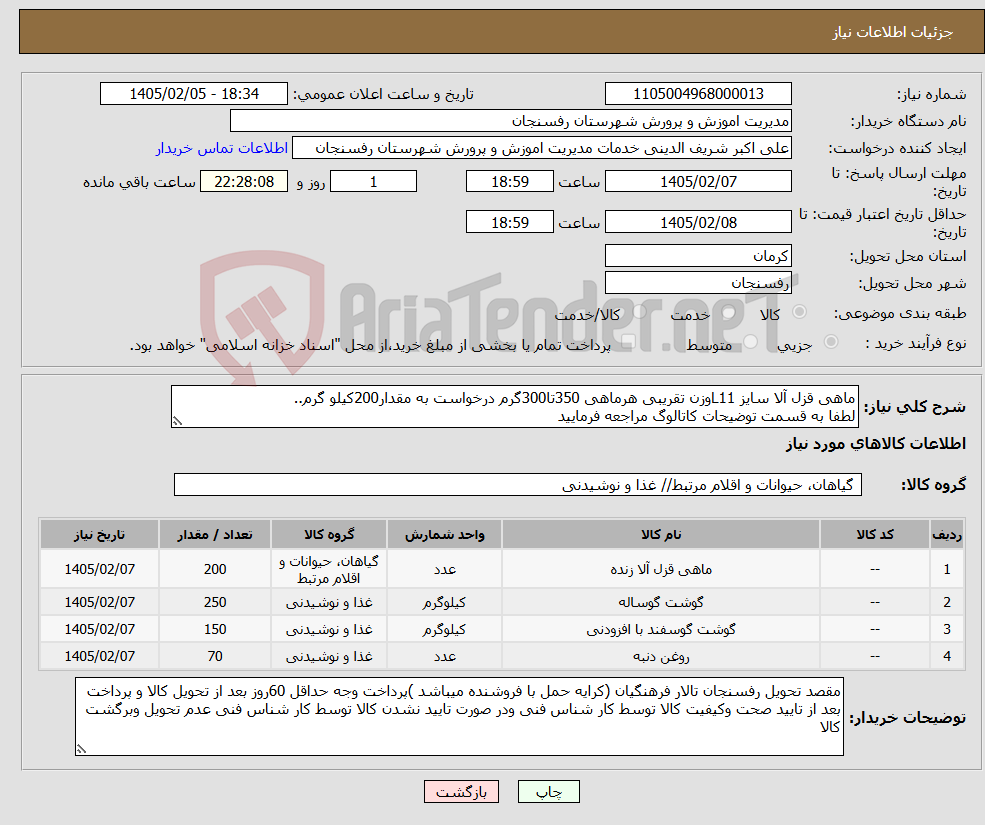The image size is (985, 825).
Task: Click item name گوشت گوساله
Action: point(661,602)
